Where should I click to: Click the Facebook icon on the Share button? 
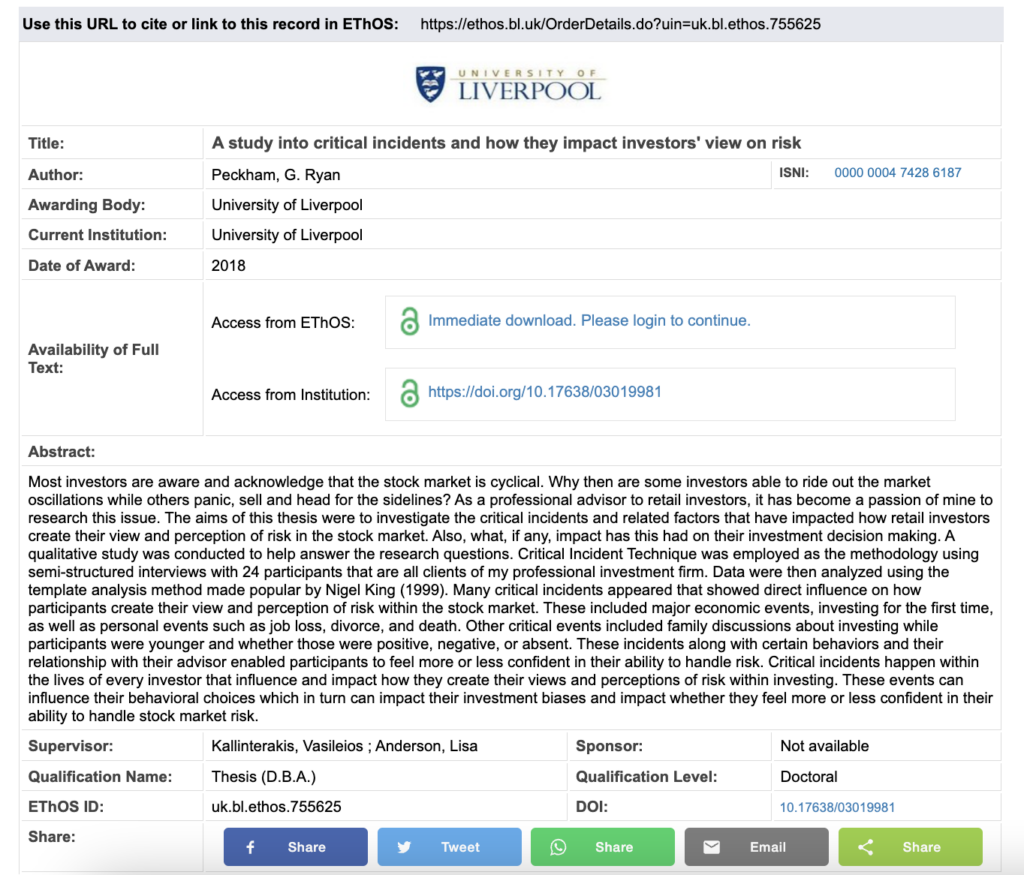[x=250, y=847]
